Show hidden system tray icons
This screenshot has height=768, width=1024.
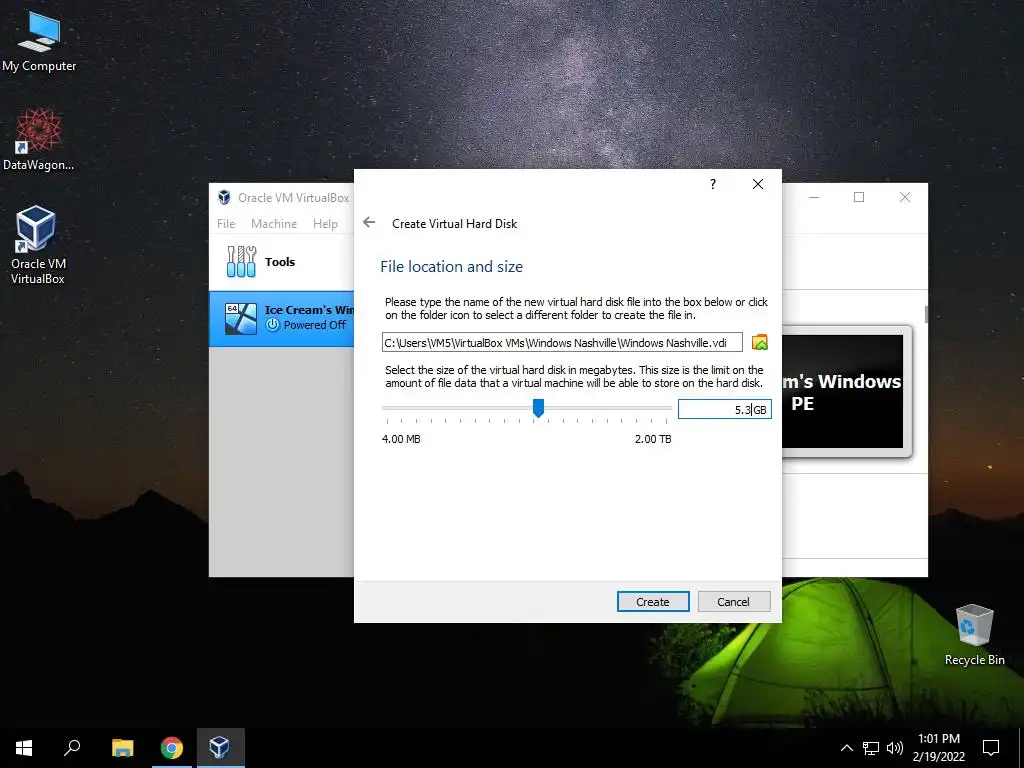(846, 748)
